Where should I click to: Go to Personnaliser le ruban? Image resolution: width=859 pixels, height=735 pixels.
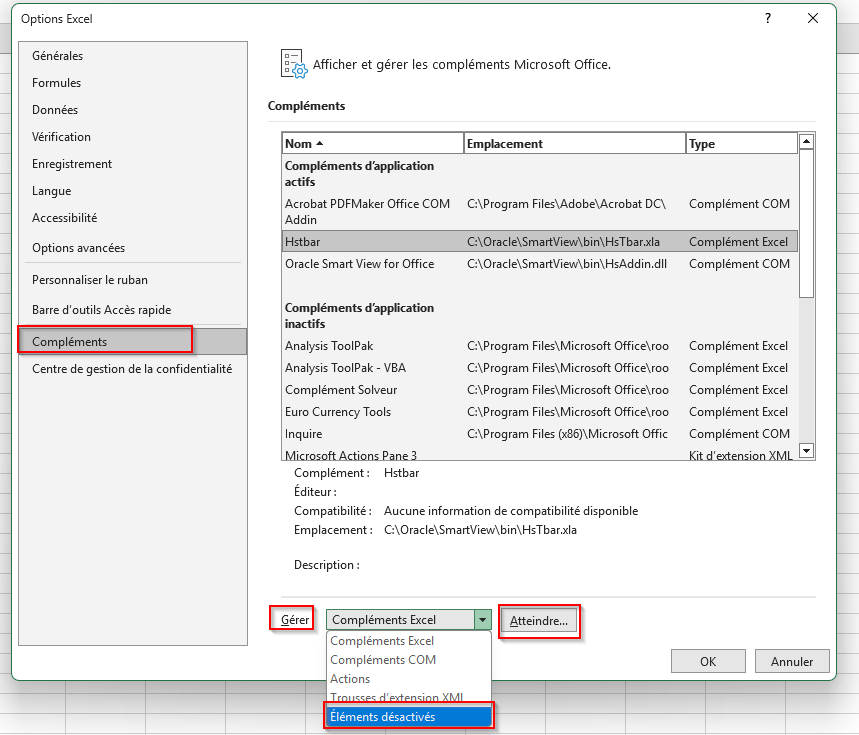pyautogui.click(x=90, y=280)
